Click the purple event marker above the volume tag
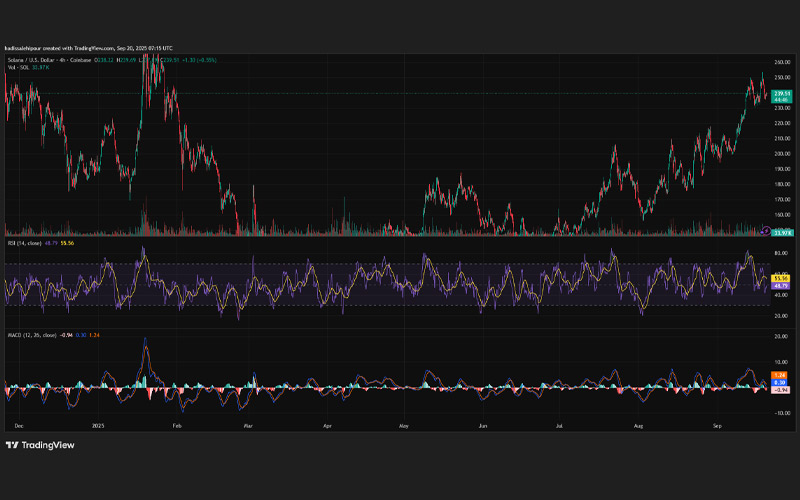The height and width of the screenshot is (500, 800). coord(765,230)
